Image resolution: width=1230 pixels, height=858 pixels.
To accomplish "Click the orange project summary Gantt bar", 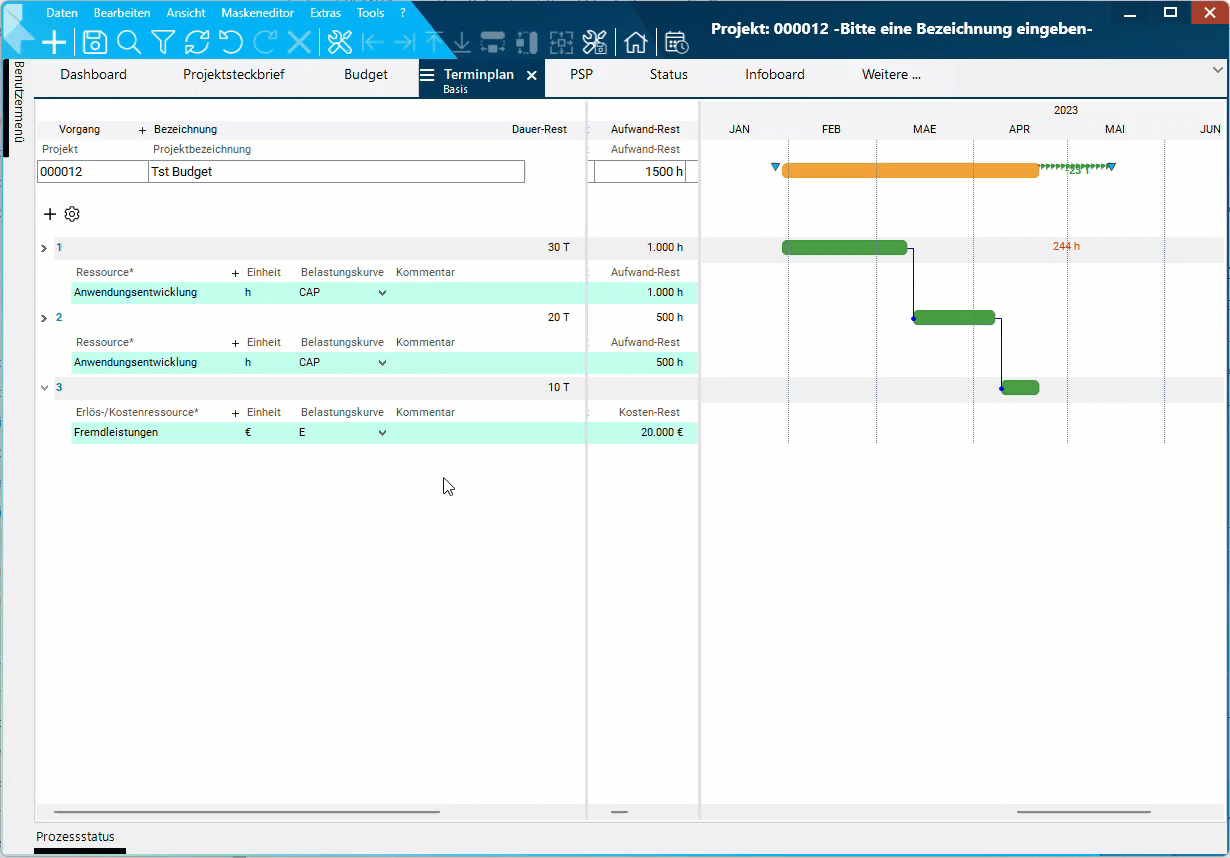I will (910, 170).
